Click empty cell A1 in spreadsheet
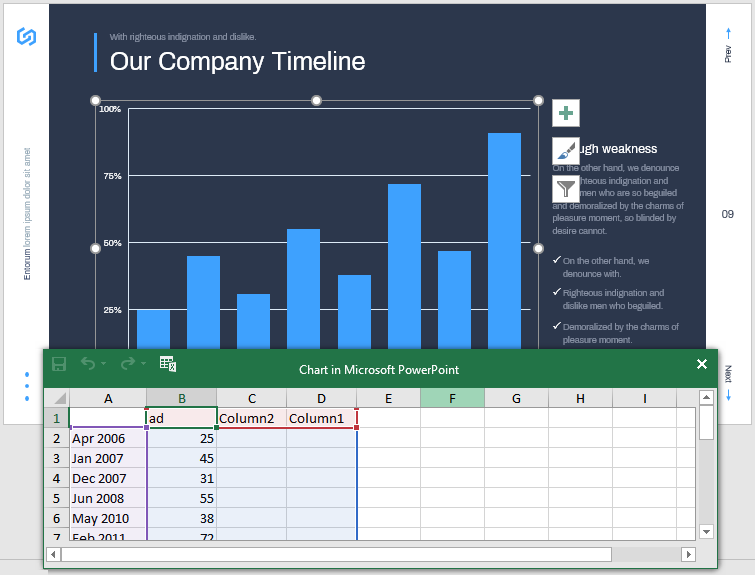Screen dimensions: 755x575 click(x=108, y=418)
